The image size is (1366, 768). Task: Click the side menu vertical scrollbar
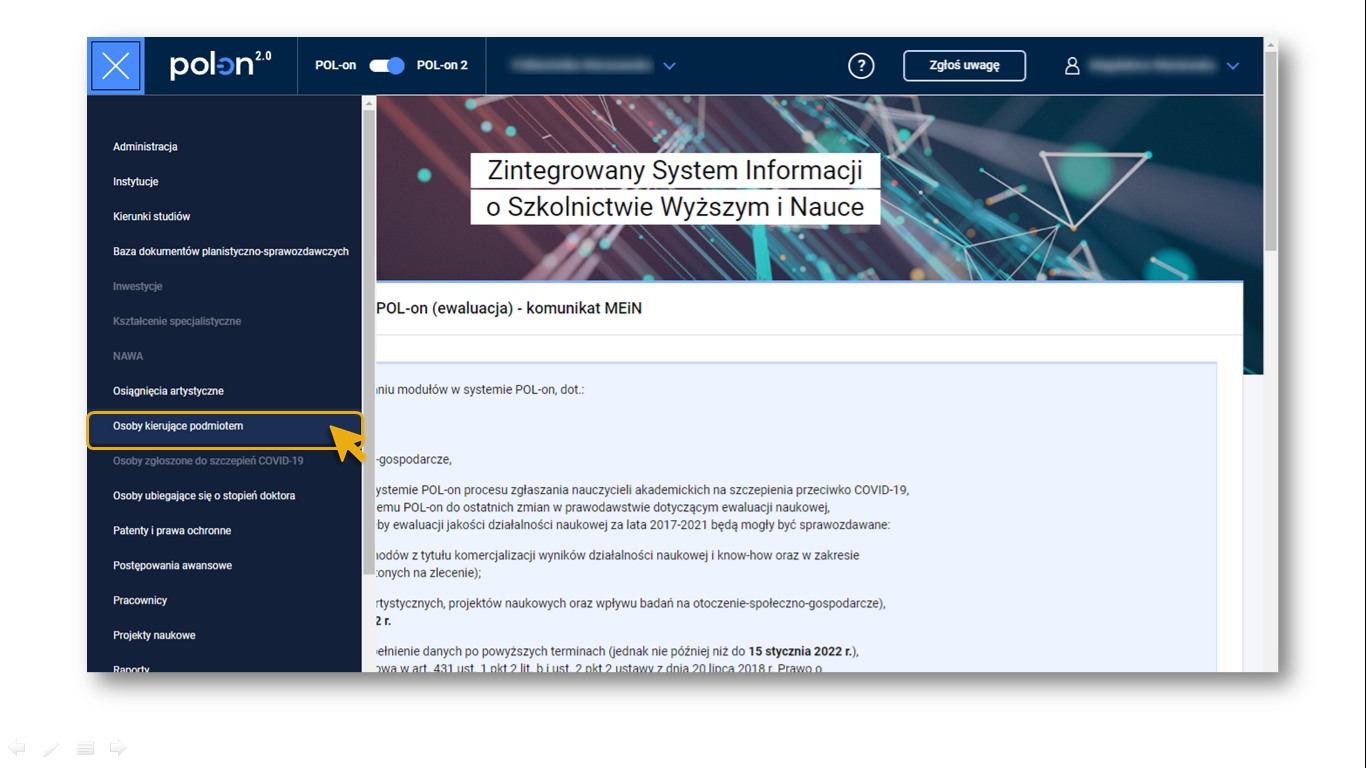[x=368, y=340]
